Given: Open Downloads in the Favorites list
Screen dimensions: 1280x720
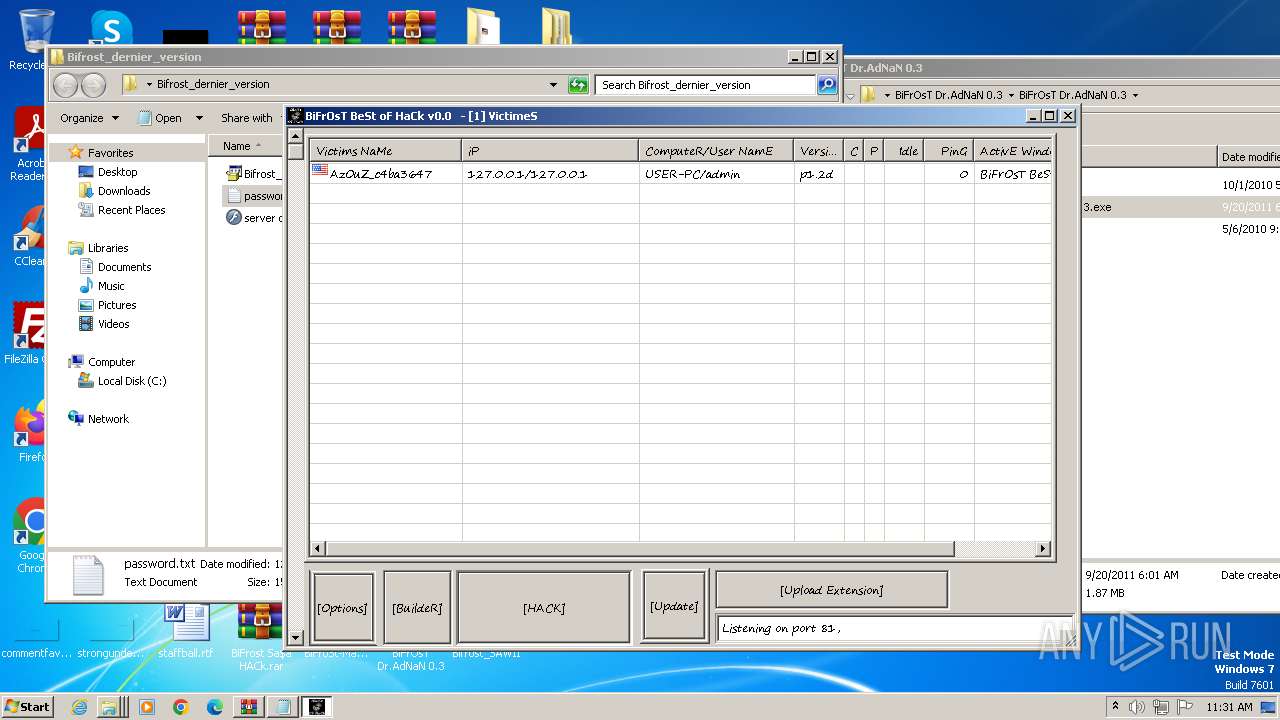Looking at the screenshot, I should tap(124, 191).
